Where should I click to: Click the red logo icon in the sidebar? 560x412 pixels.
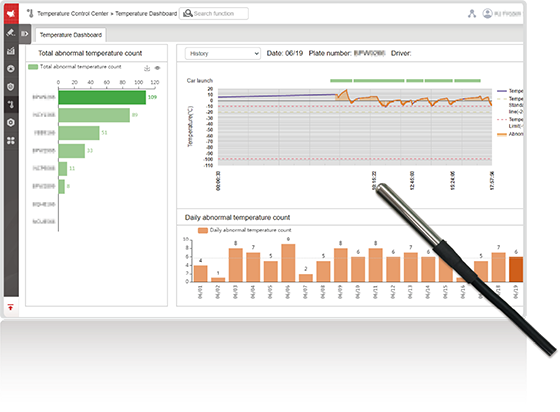tap(11, 14)
